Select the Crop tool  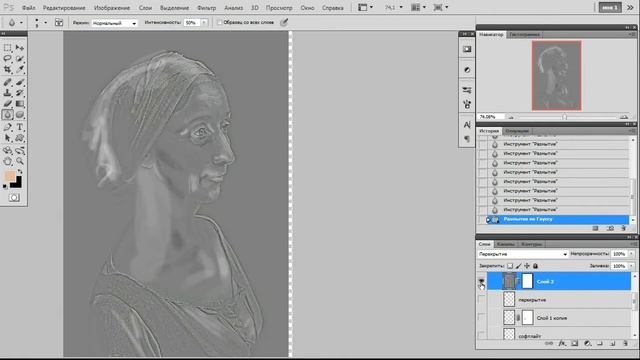[x=7, y=70]
